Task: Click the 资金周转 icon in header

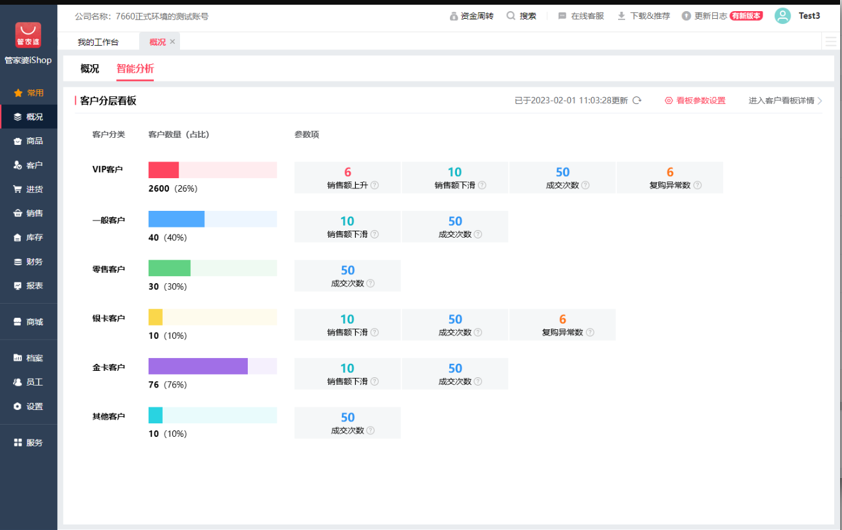Action: [454, 16]
